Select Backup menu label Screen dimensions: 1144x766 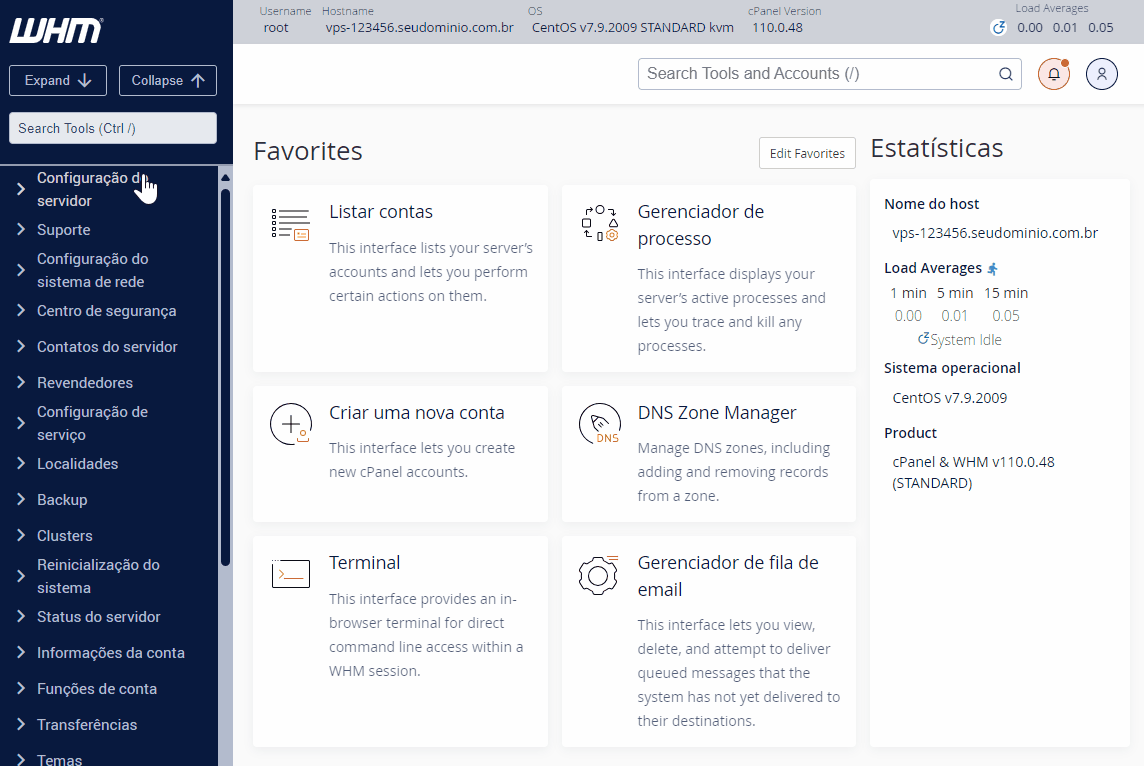[62, 500]
